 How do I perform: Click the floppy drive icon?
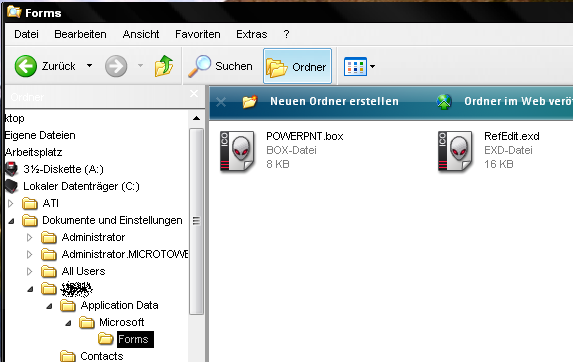coord(11,169)
